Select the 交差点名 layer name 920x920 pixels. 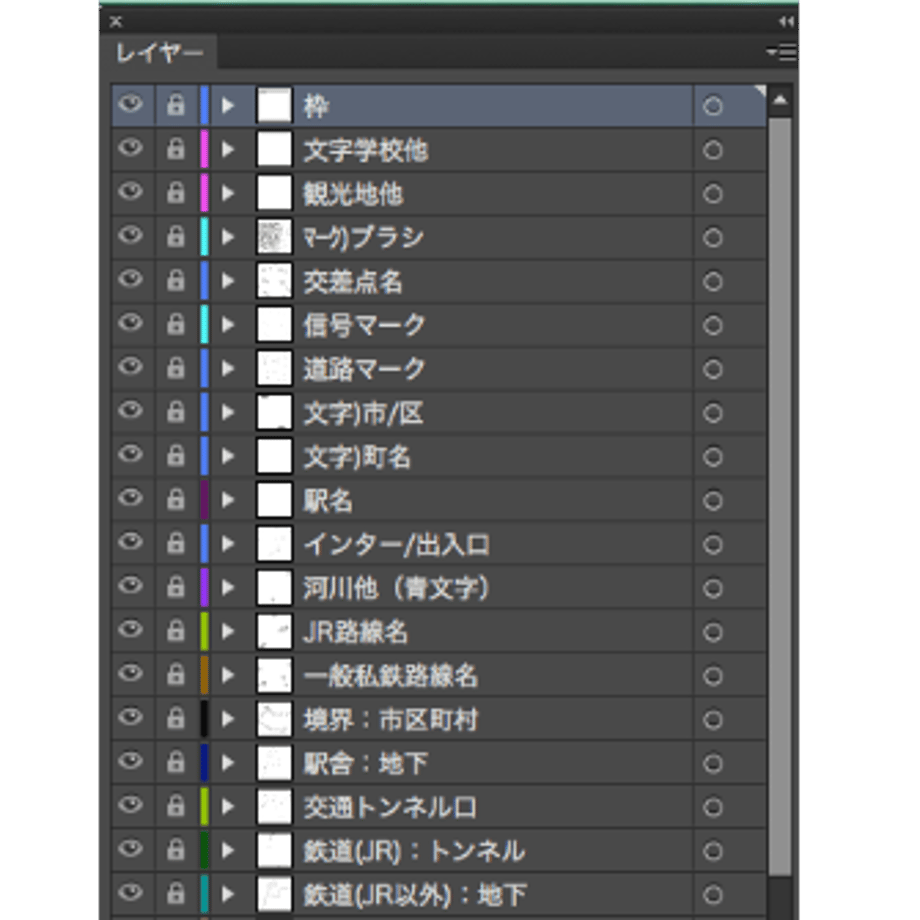tap(353, 282)
